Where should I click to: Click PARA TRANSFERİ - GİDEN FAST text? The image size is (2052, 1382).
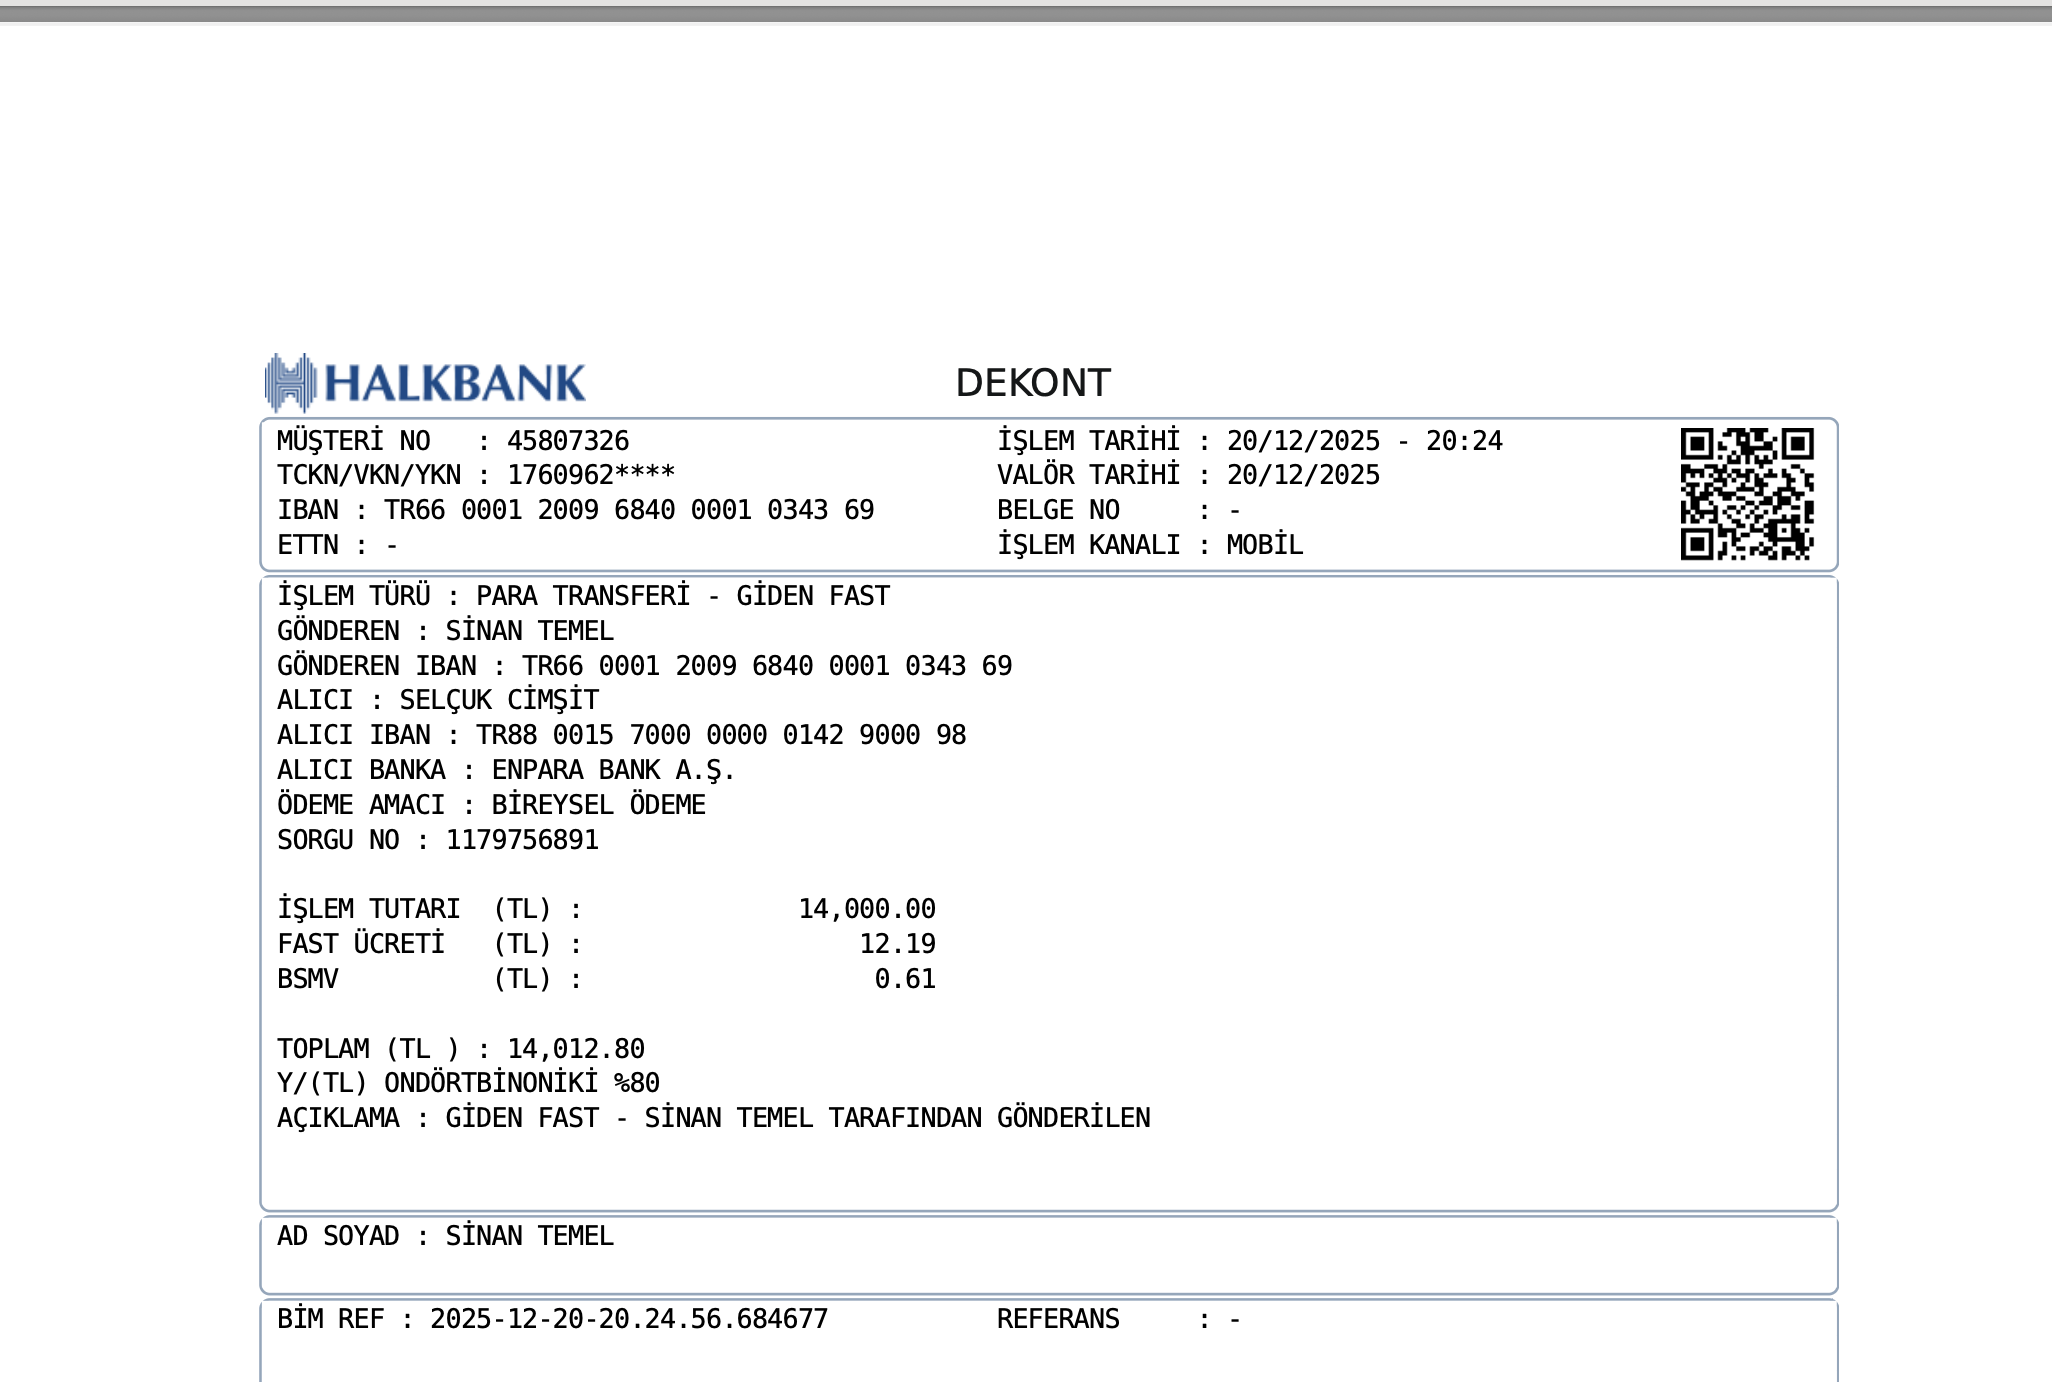tap(683, 596)
